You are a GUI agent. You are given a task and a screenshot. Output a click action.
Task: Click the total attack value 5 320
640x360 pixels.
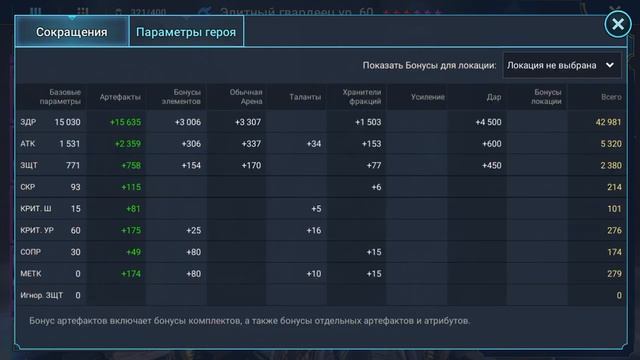point(611,144)
